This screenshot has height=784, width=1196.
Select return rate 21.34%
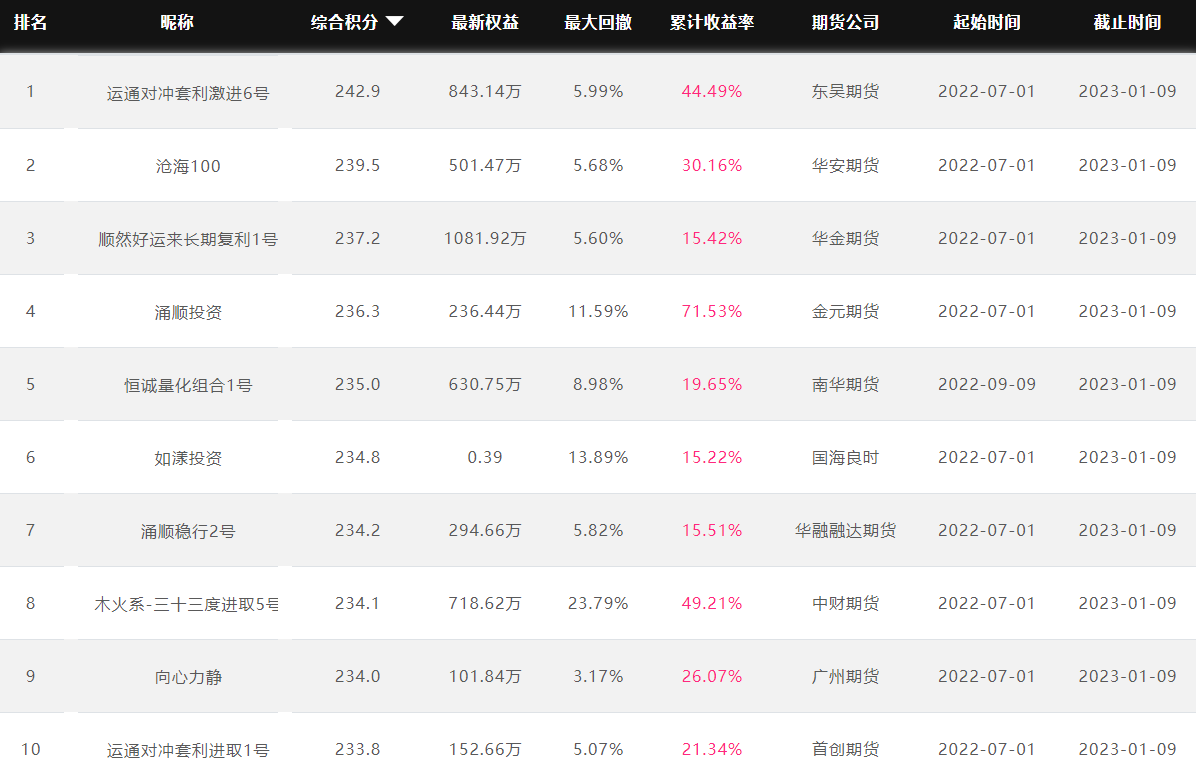pos(712,750)
